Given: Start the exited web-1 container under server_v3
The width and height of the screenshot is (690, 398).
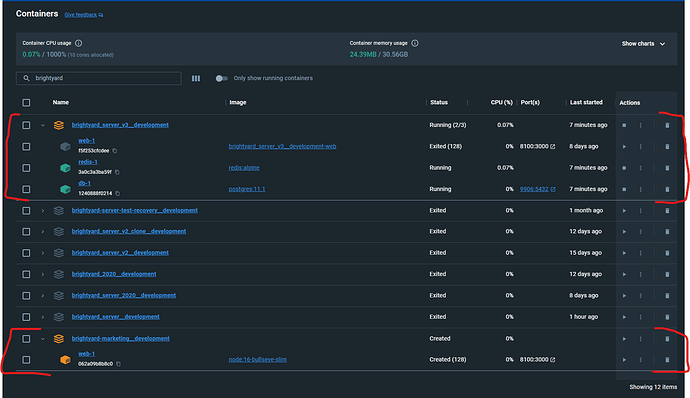Looking at the screenshot, I should [x=624, y=147].
